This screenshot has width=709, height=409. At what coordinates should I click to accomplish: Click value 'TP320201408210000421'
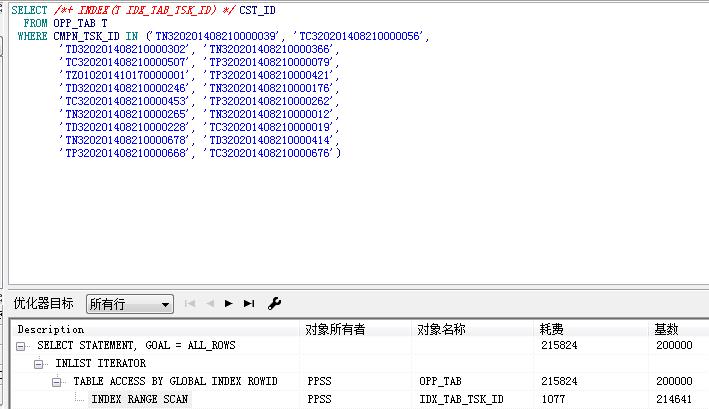coord(269,75)
